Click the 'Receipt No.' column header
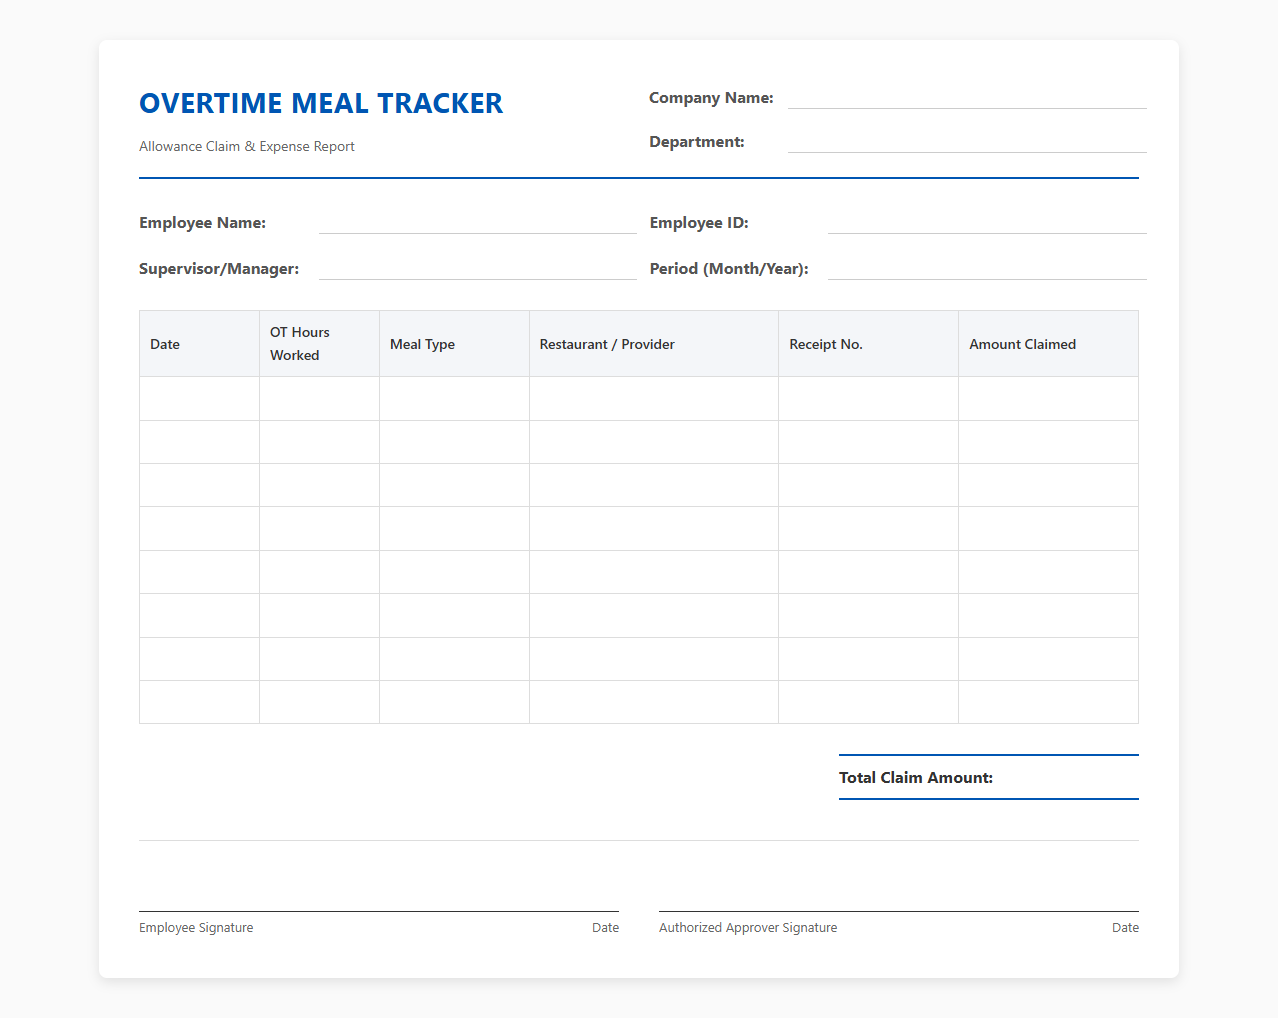Viewport: 1278px width, 1018px height. [868, 344]
